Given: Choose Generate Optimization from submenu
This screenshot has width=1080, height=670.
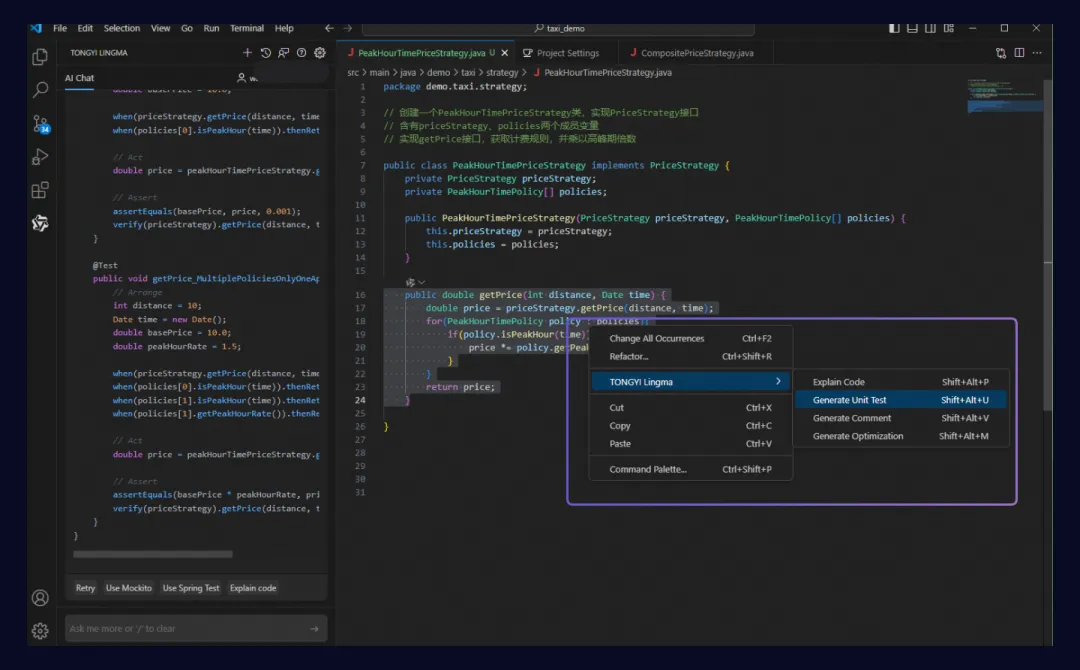Looking at the screenshot, I should pos(900,436).
